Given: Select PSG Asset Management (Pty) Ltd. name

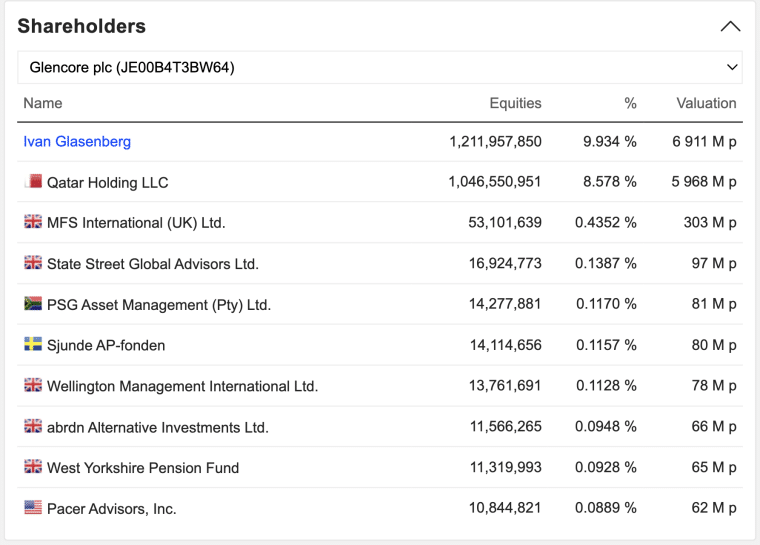Looking at the screenshot, I should click(159, 305).
